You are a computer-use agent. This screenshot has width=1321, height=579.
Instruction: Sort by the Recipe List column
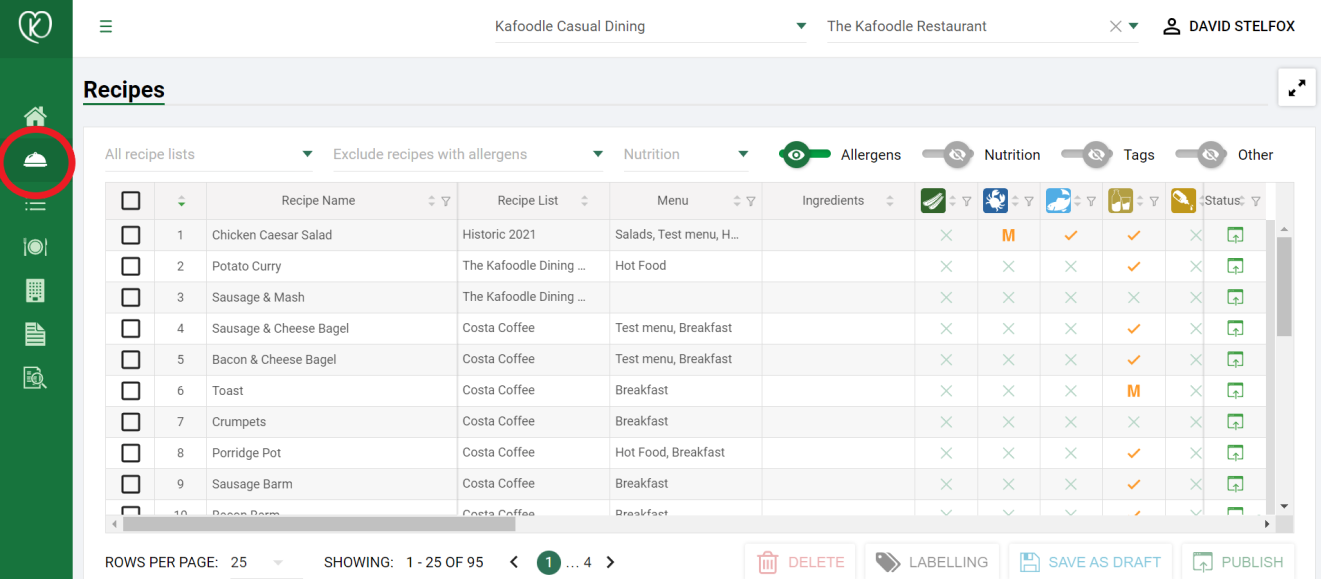(584, 201)
